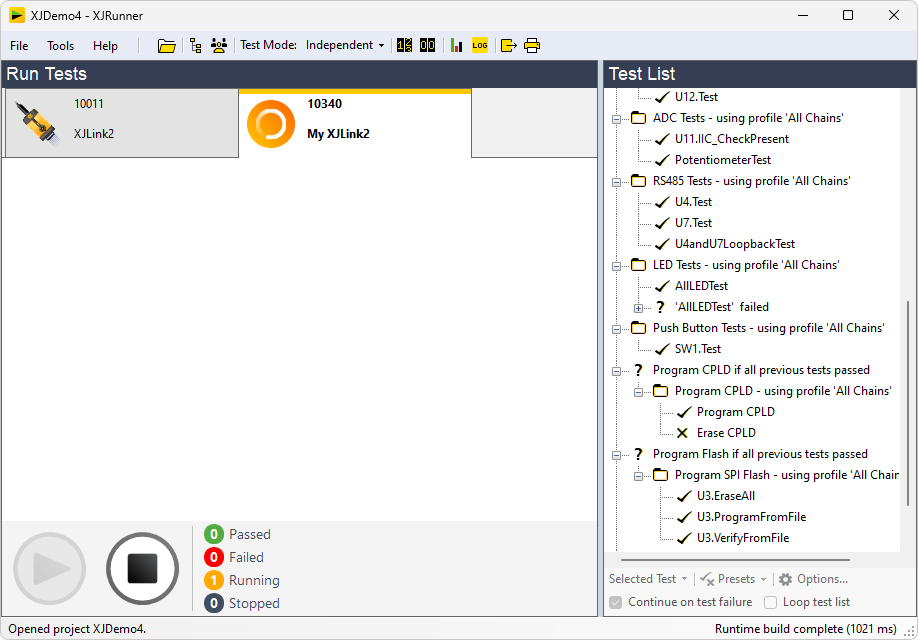
Task: Click the export arrow toolbar icon
Action: coord(509,45)
